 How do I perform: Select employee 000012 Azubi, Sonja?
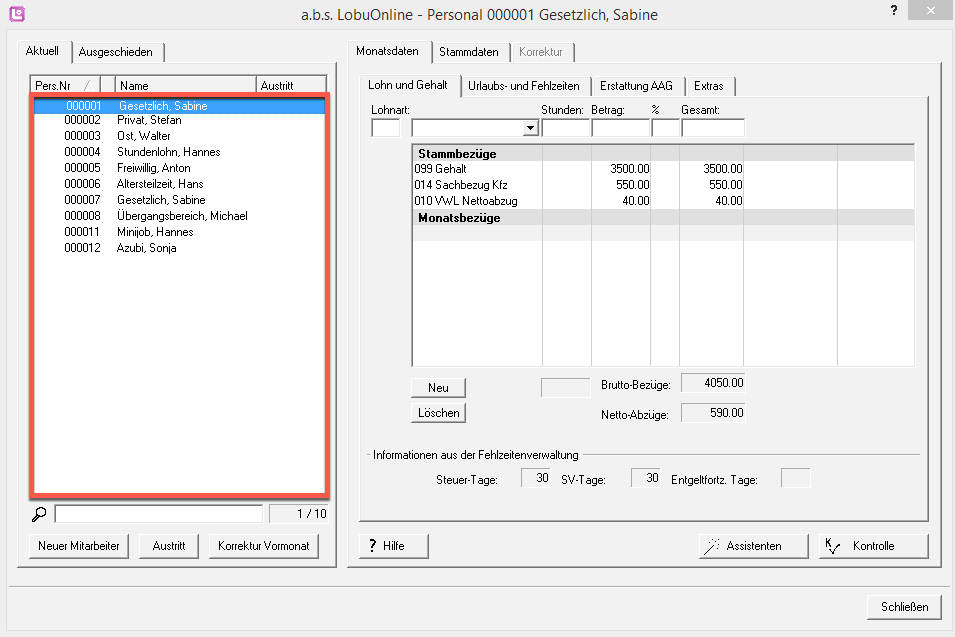pyautogui.click(x=180, y=248)
